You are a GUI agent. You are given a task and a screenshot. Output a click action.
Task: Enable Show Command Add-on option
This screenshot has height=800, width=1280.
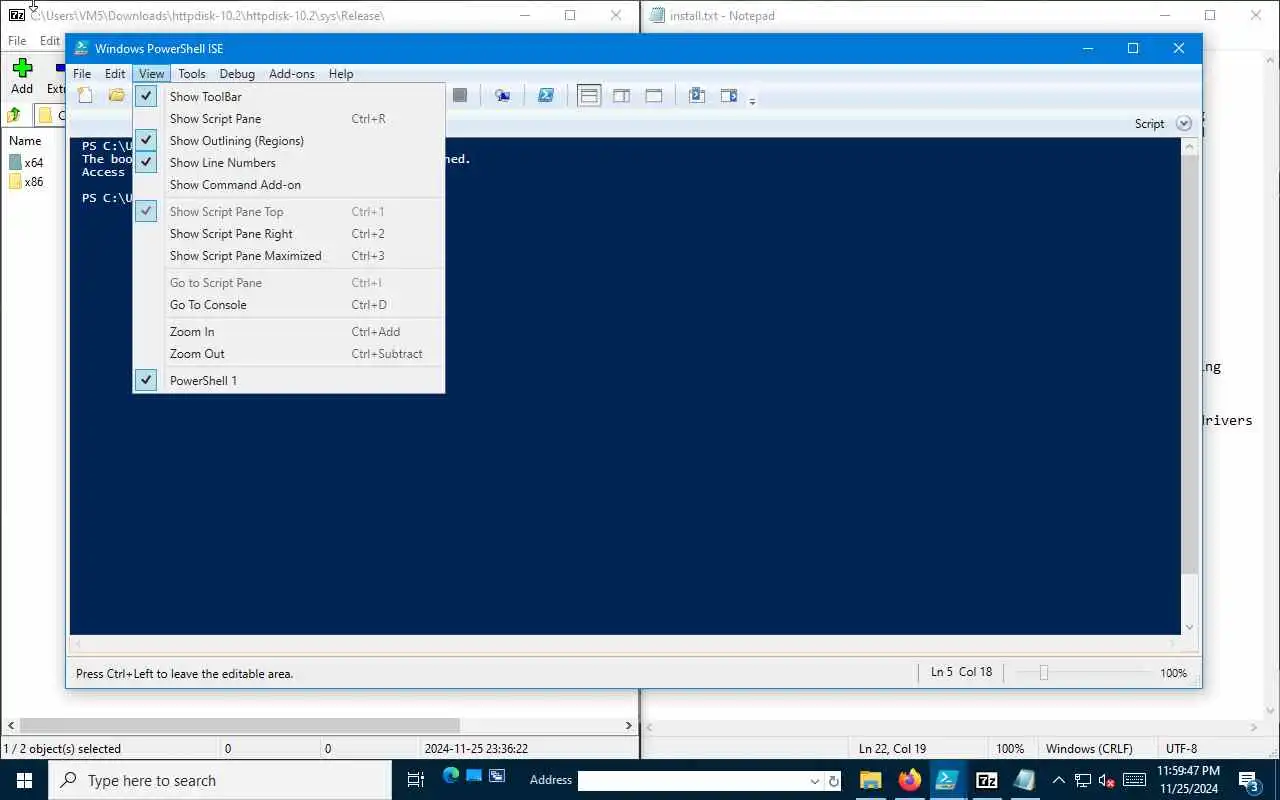pyautogui.click(x=288, y=185)
